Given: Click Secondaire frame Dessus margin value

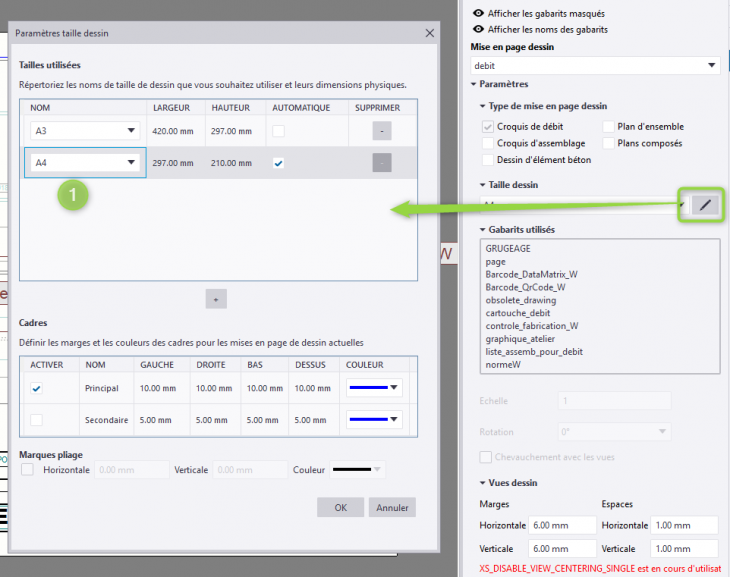Looking at the screenshot, I should click(310, 420).
